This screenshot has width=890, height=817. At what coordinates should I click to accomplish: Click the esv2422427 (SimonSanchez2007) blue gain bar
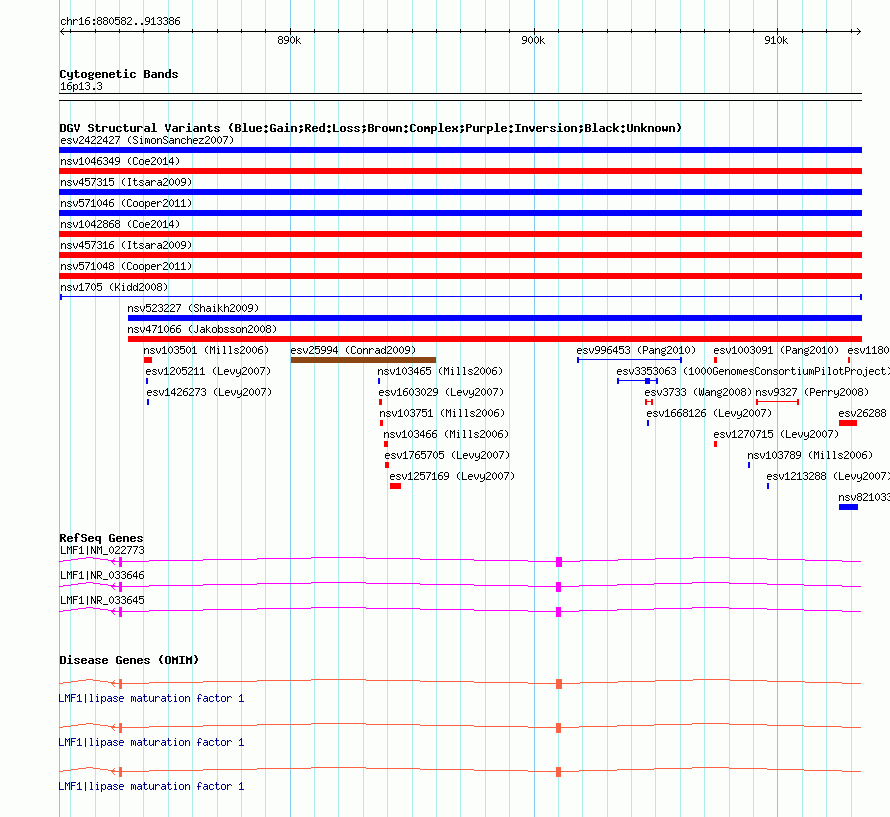(460, 150)
